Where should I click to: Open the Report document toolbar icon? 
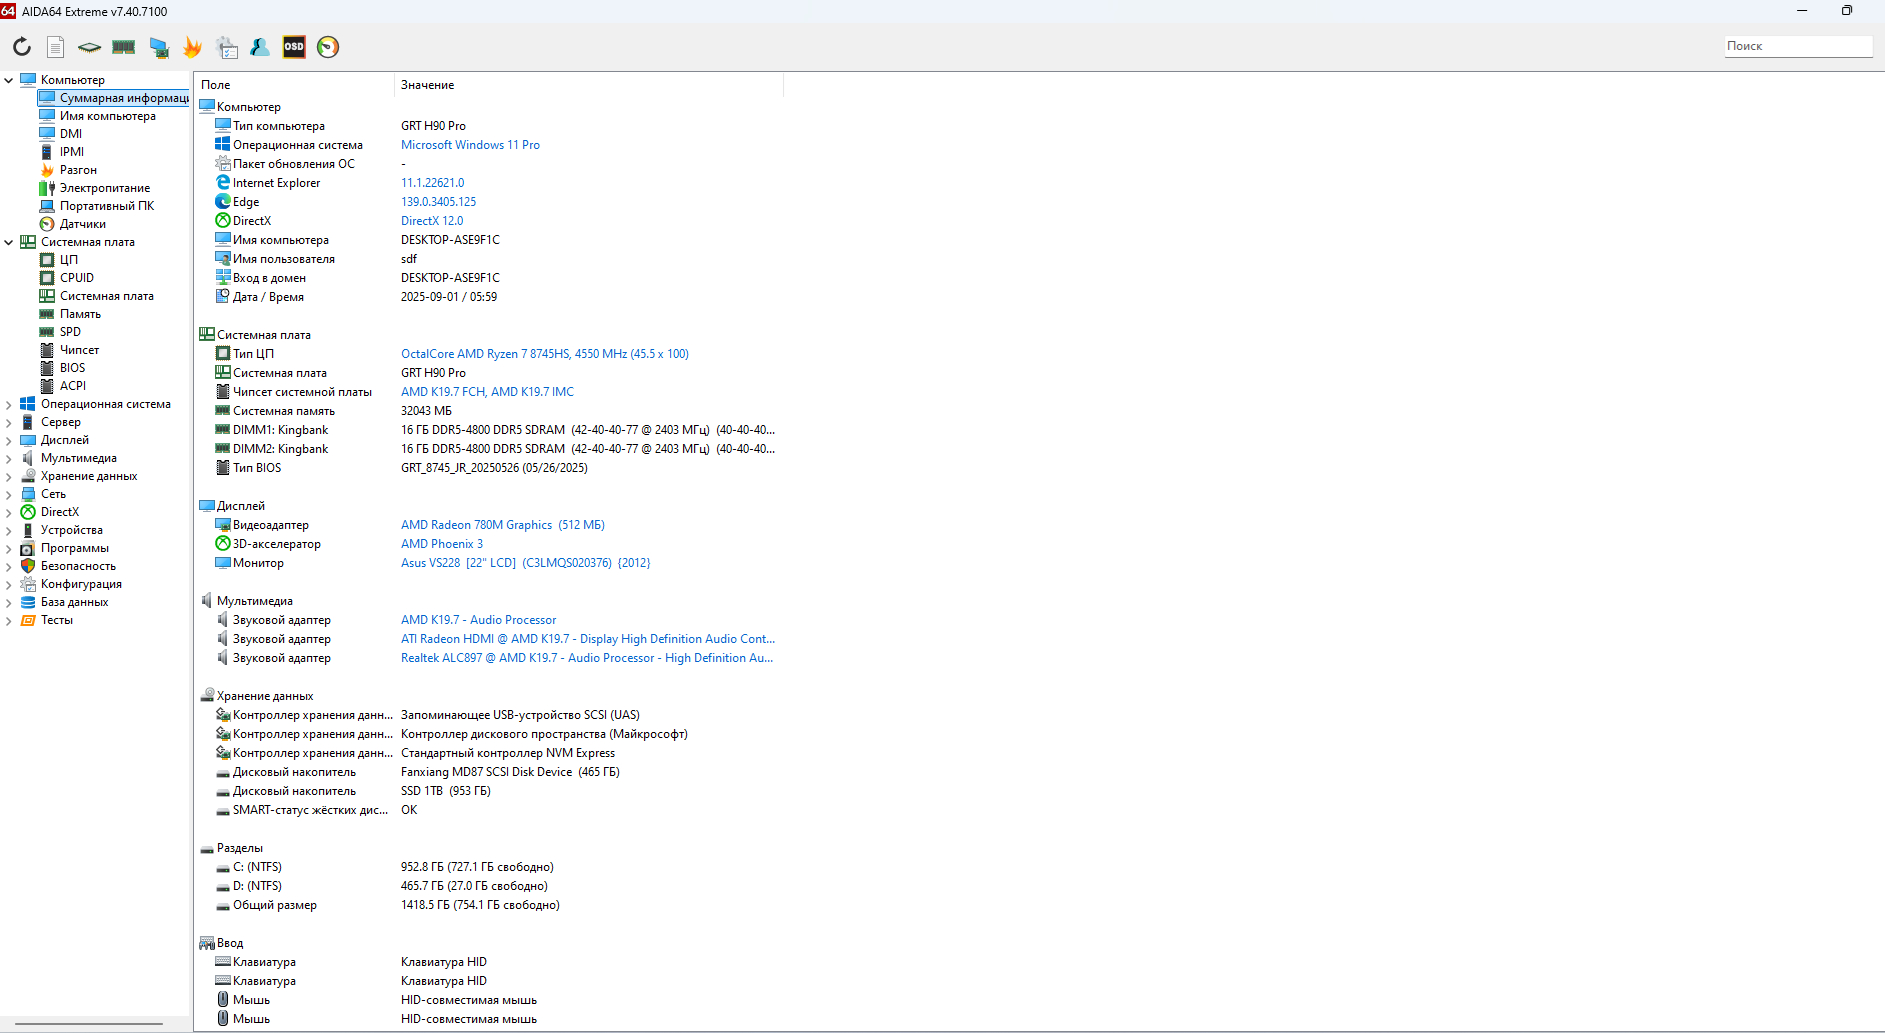pos(56,47)
